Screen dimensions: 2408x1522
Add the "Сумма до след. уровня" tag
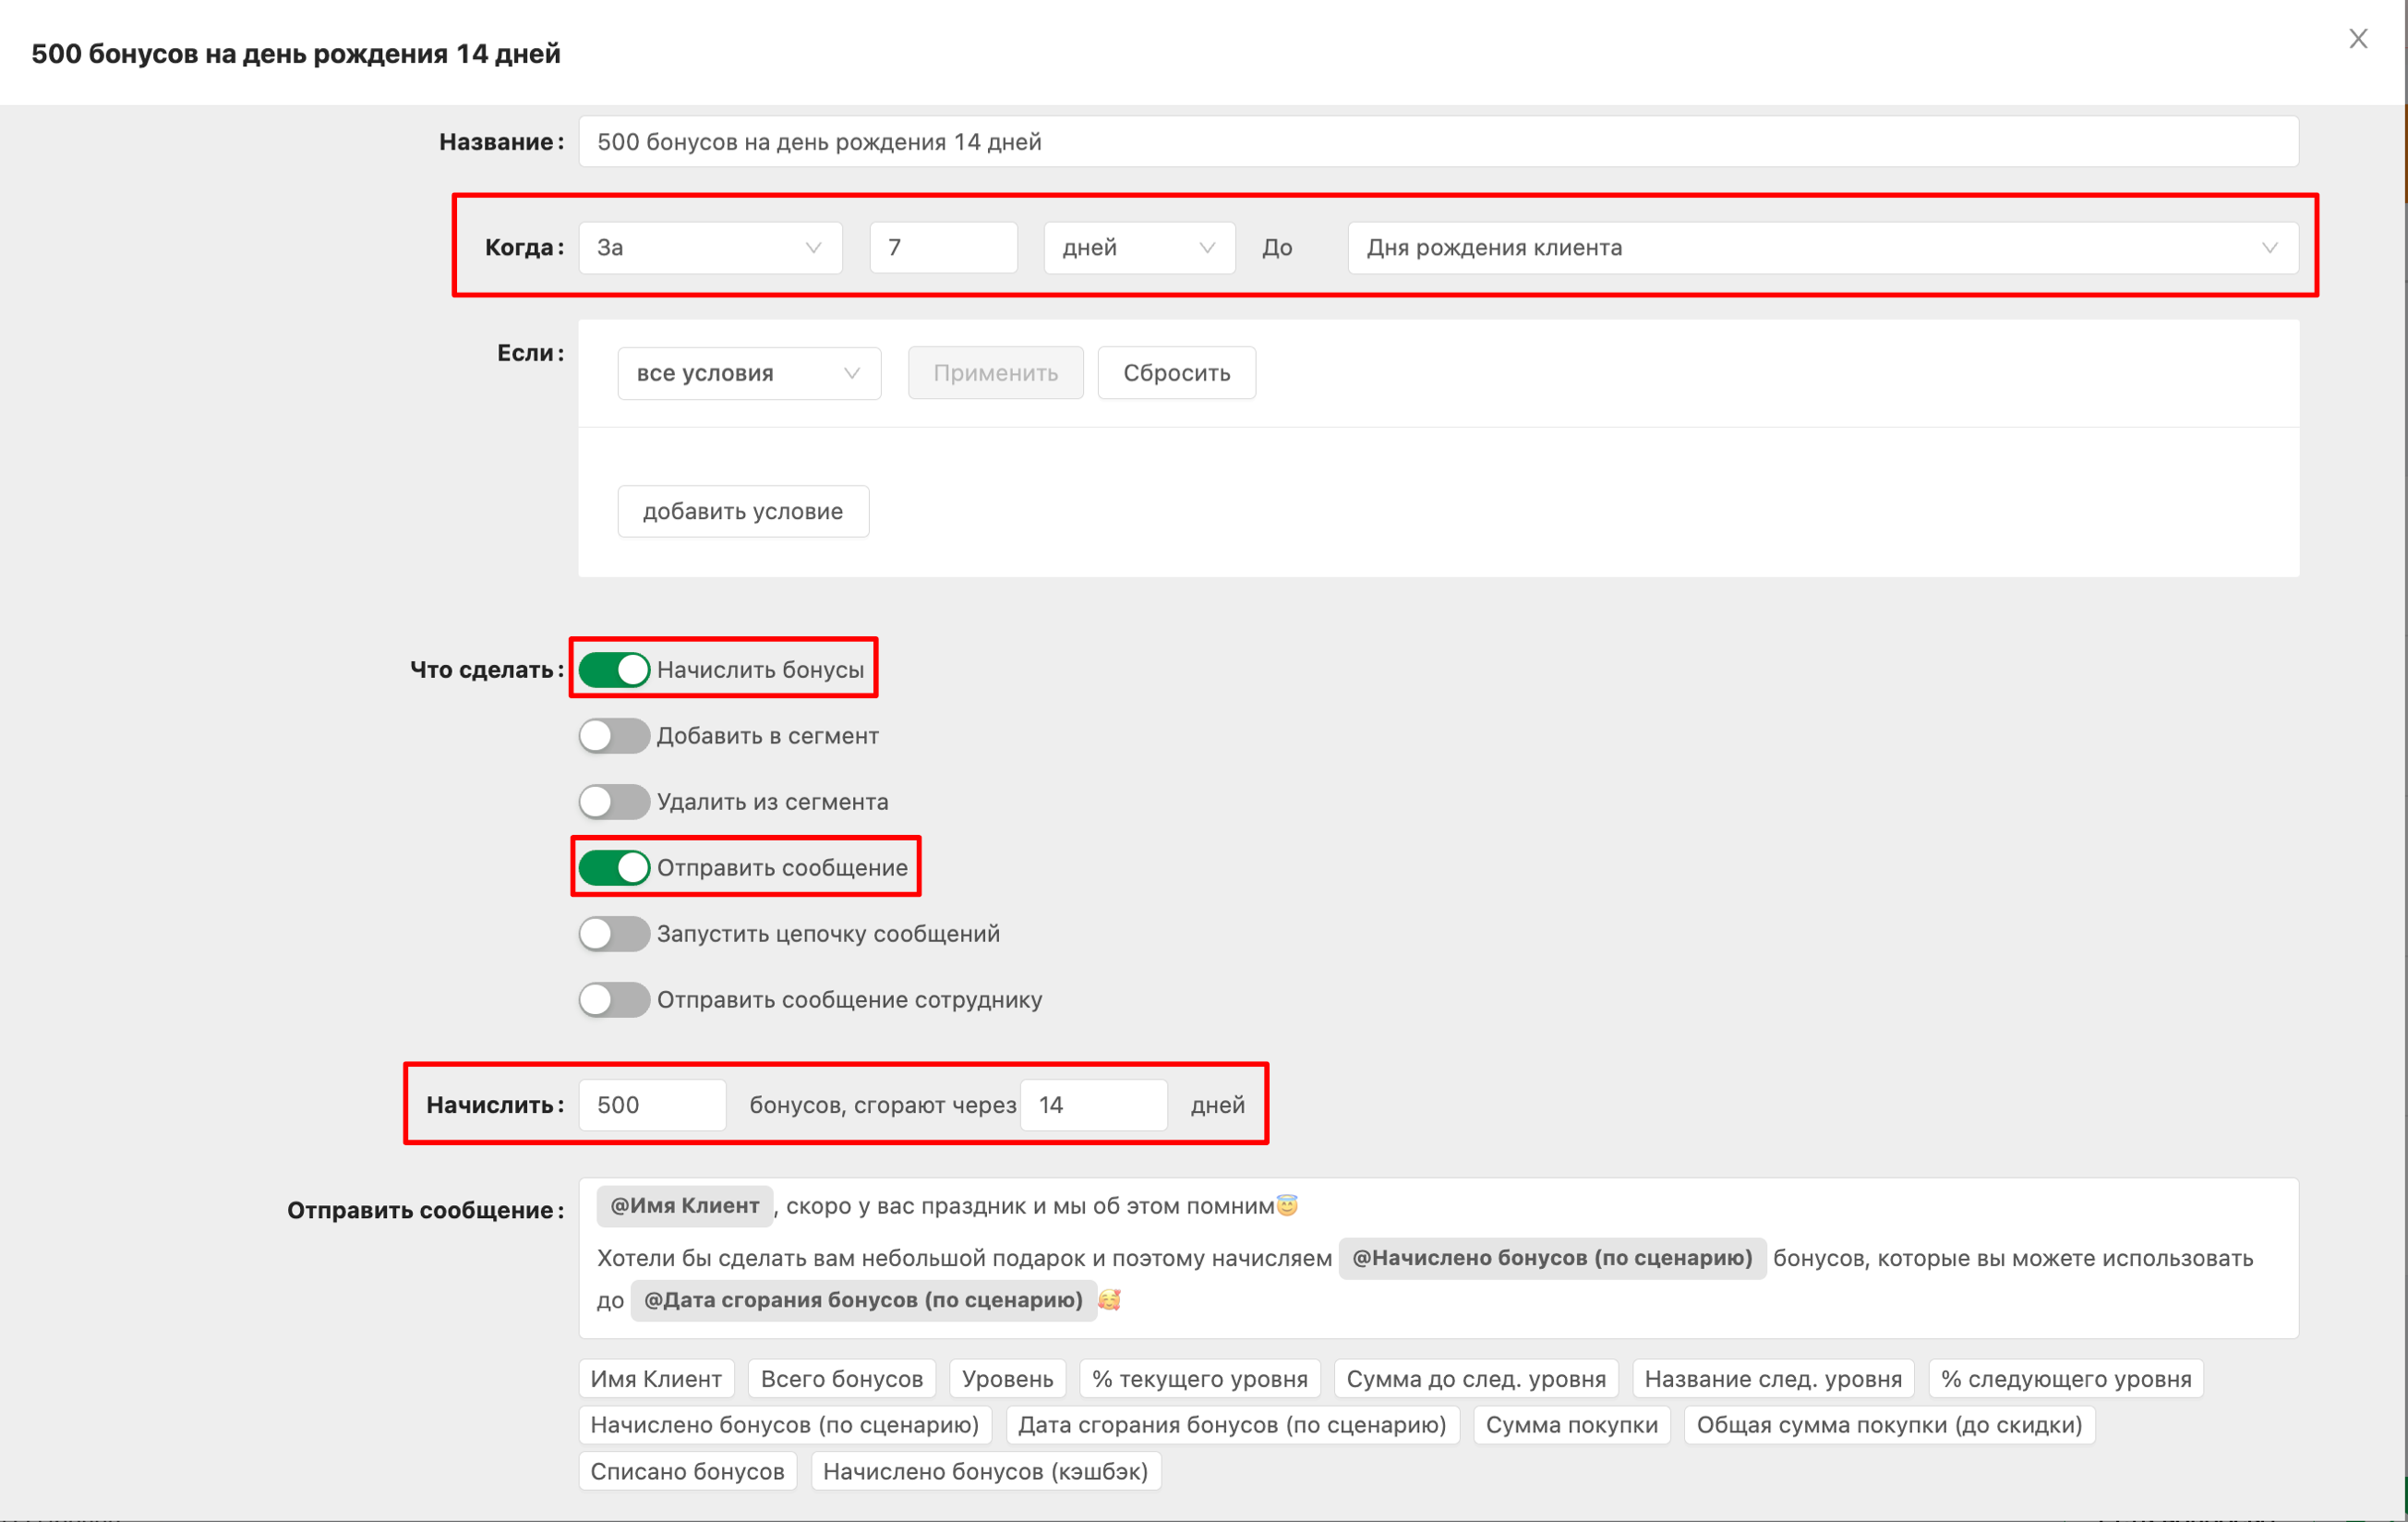(x=1476, y=1378)
